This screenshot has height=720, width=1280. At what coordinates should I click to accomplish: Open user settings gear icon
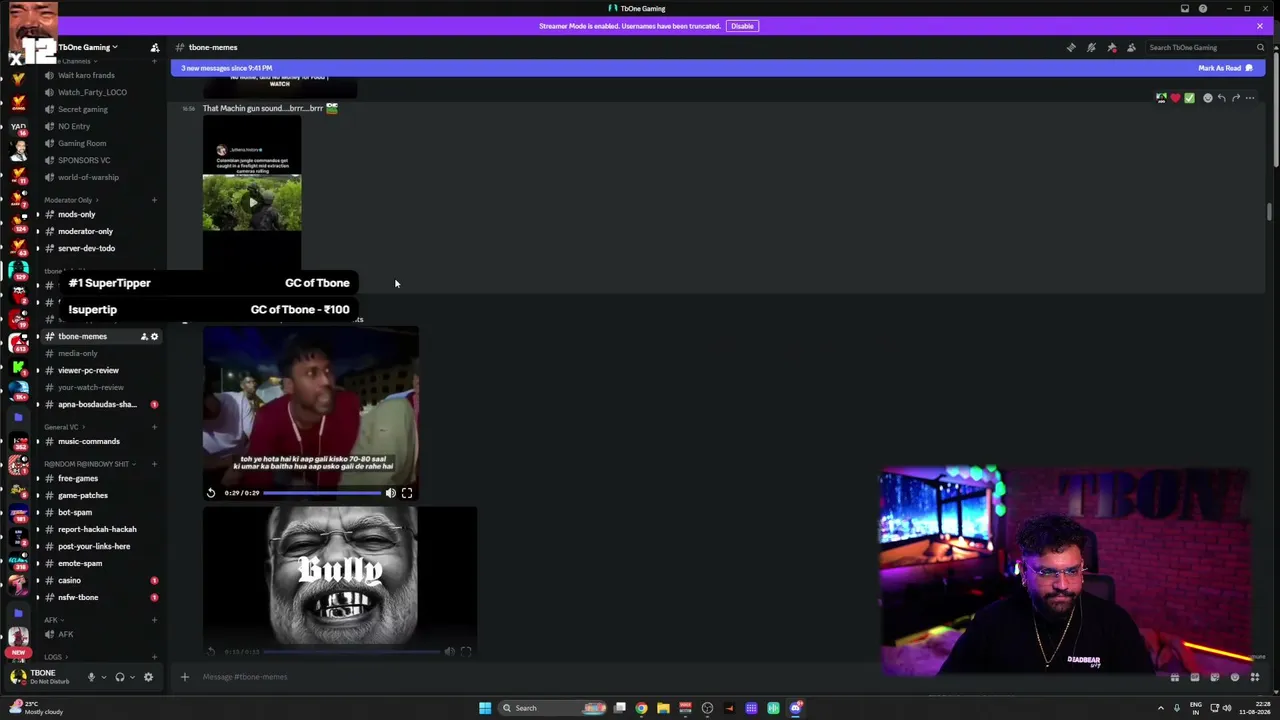pyautogui.click(x=148, y=677)
